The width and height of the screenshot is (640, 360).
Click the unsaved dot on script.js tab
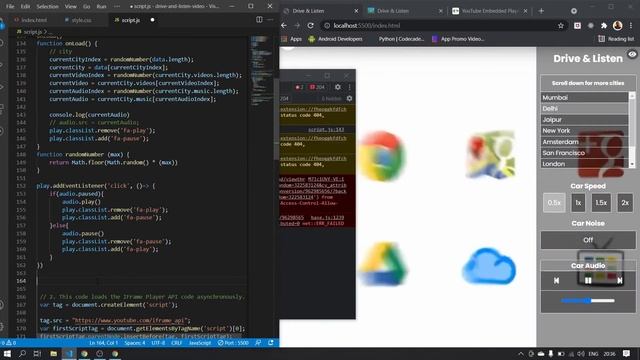(152, 20)
